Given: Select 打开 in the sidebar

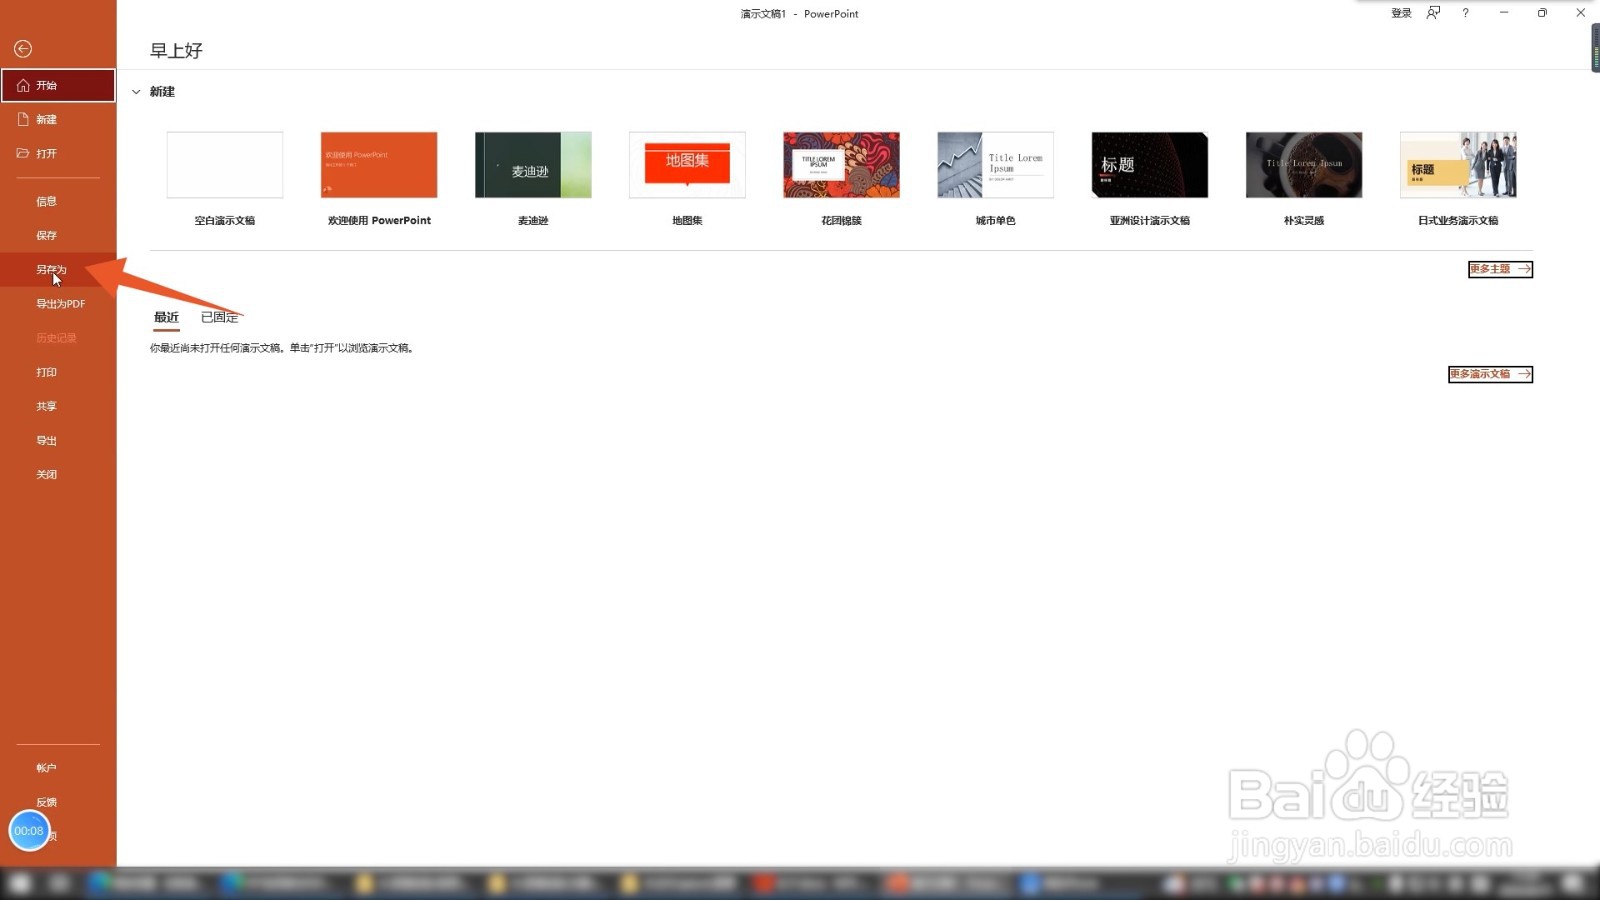Looking at the screenshot, I should coord(58,153).
